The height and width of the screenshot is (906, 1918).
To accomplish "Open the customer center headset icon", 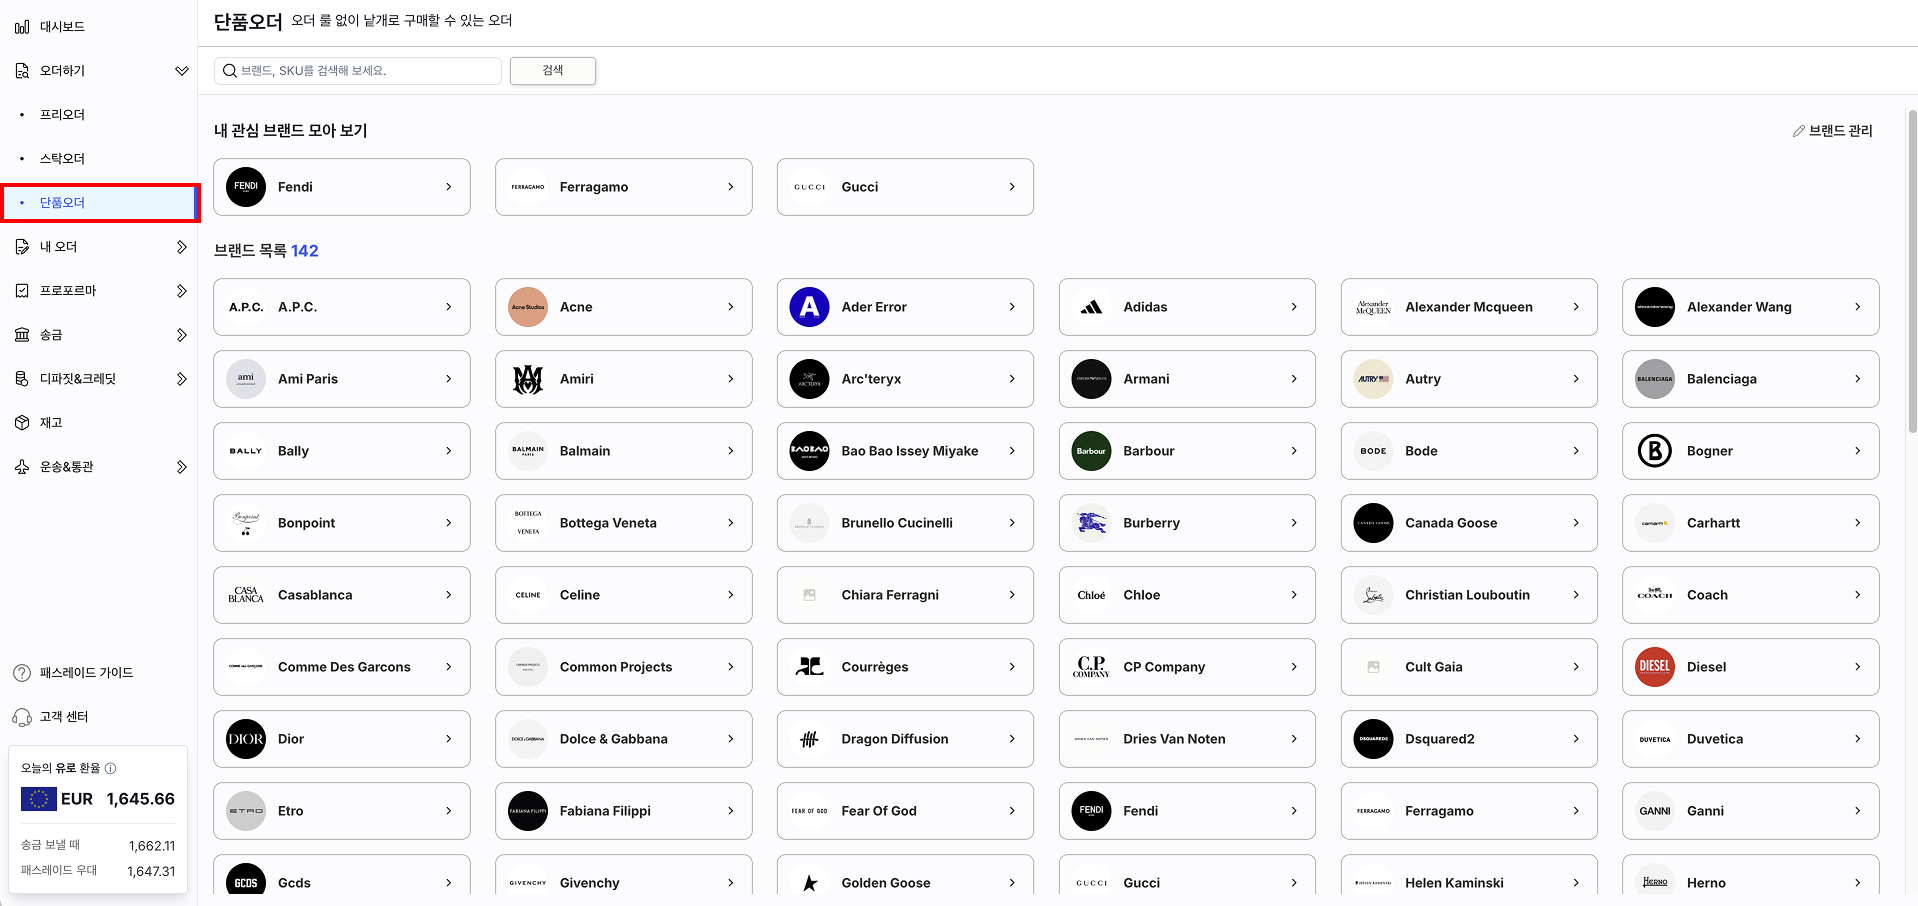I will click(22, 717).
